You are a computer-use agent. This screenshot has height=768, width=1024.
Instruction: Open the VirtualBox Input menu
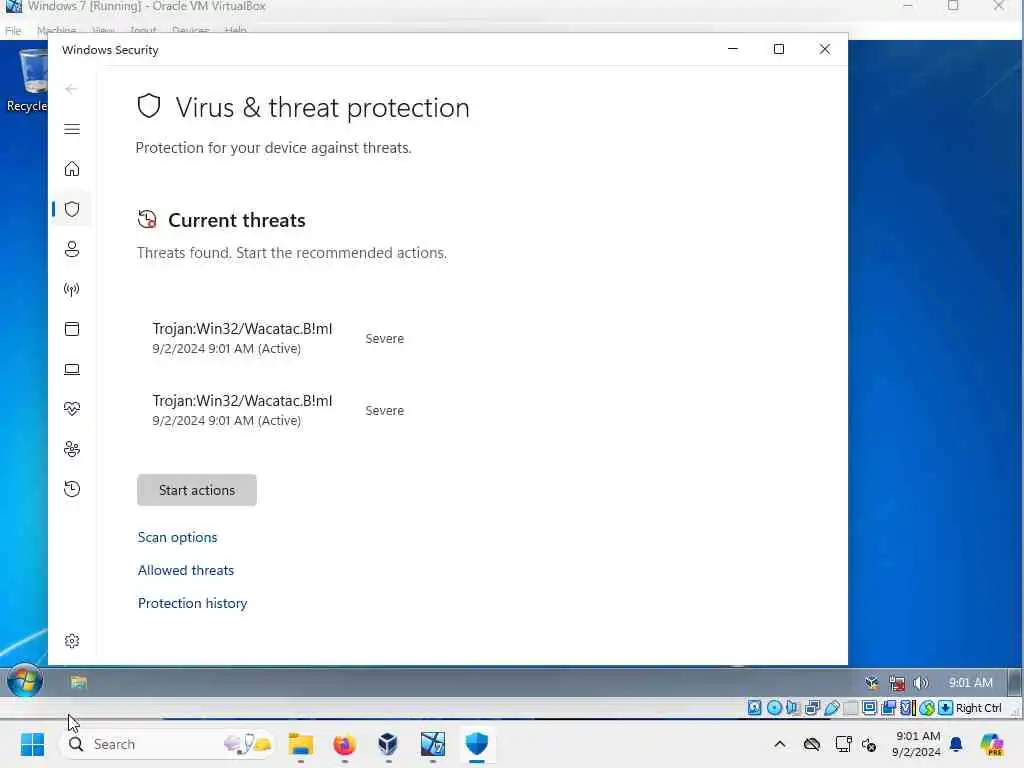pos(143,30)
